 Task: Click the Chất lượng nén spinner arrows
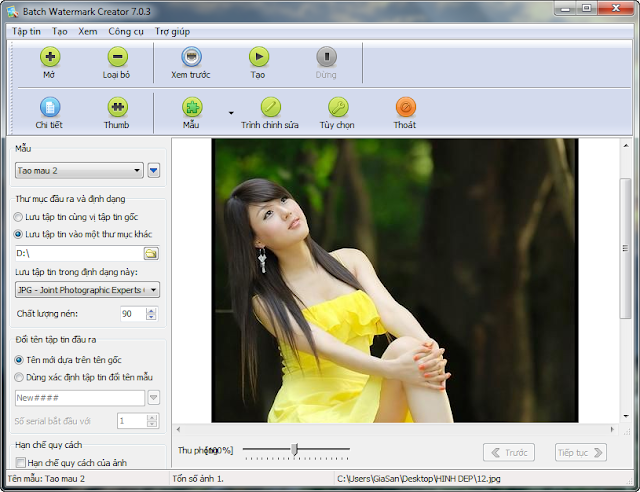click(151, 314)
